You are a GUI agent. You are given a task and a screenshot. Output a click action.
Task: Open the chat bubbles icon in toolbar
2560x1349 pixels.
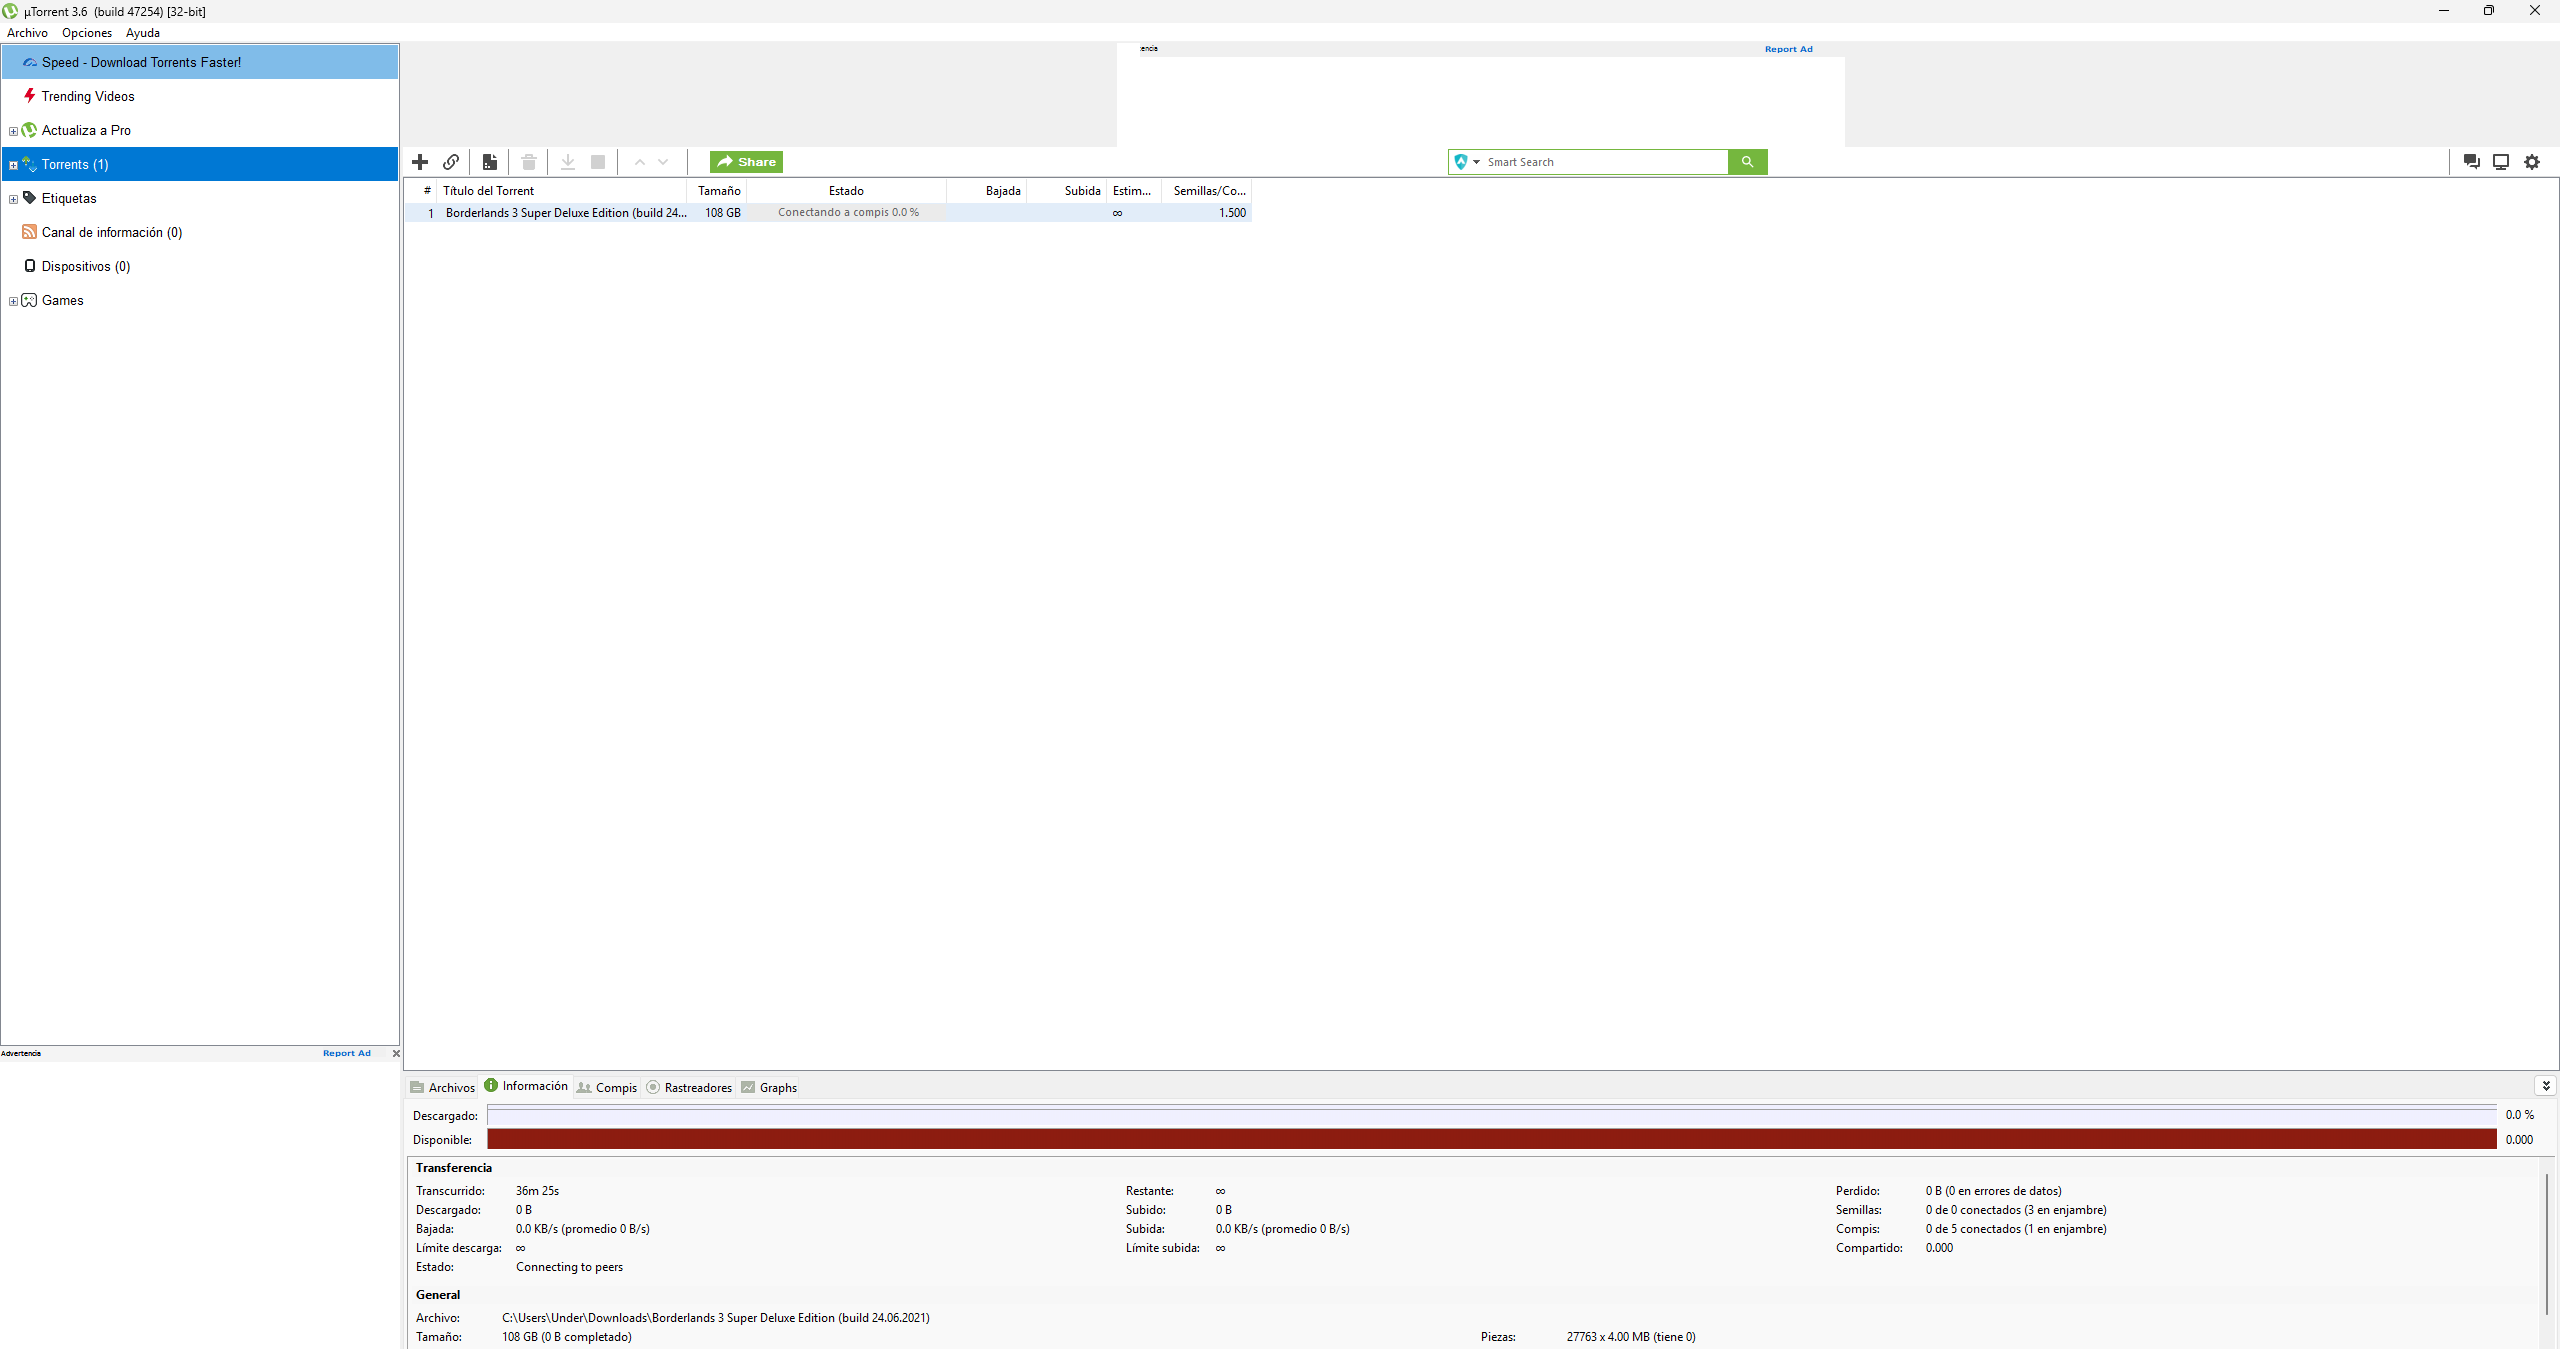coord(2471,162)
